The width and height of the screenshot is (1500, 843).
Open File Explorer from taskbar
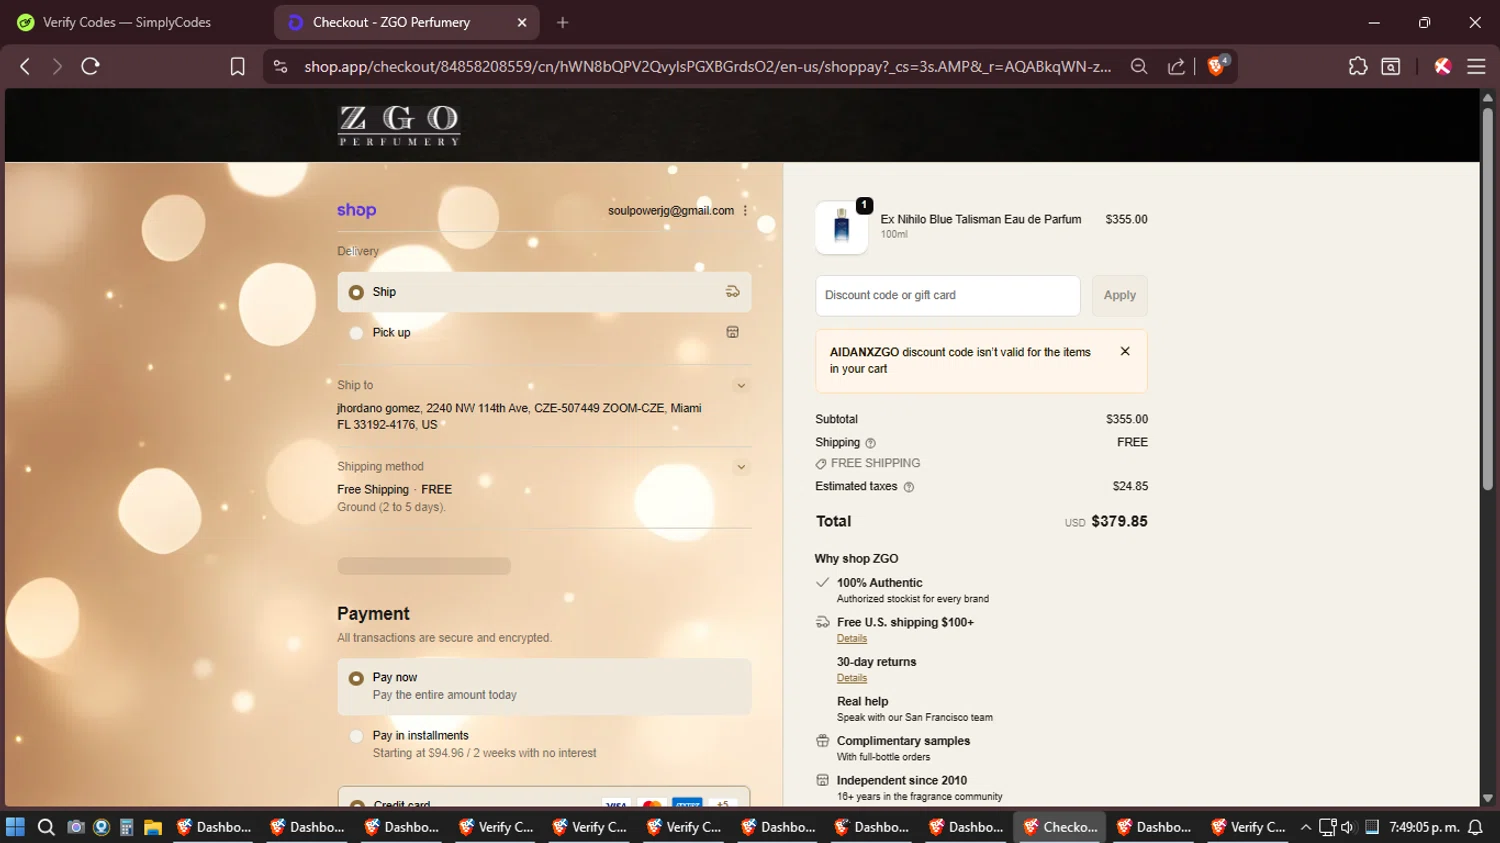tap(153, 827)
